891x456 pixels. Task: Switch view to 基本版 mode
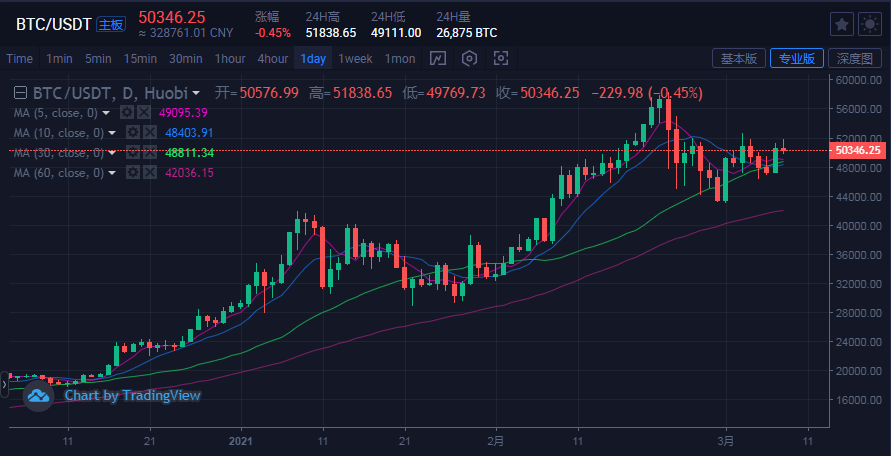(x=739, y=58)
